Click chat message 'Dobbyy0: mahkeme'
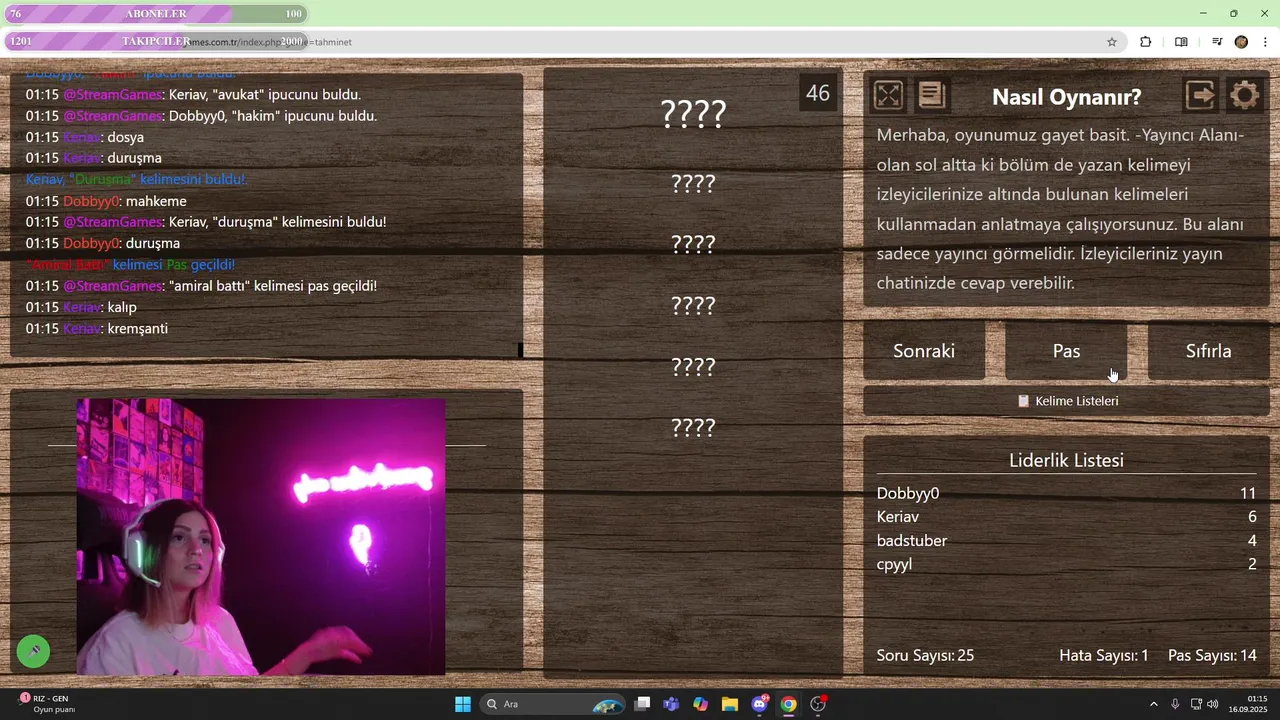1280x720 pixels. (106, 201)
